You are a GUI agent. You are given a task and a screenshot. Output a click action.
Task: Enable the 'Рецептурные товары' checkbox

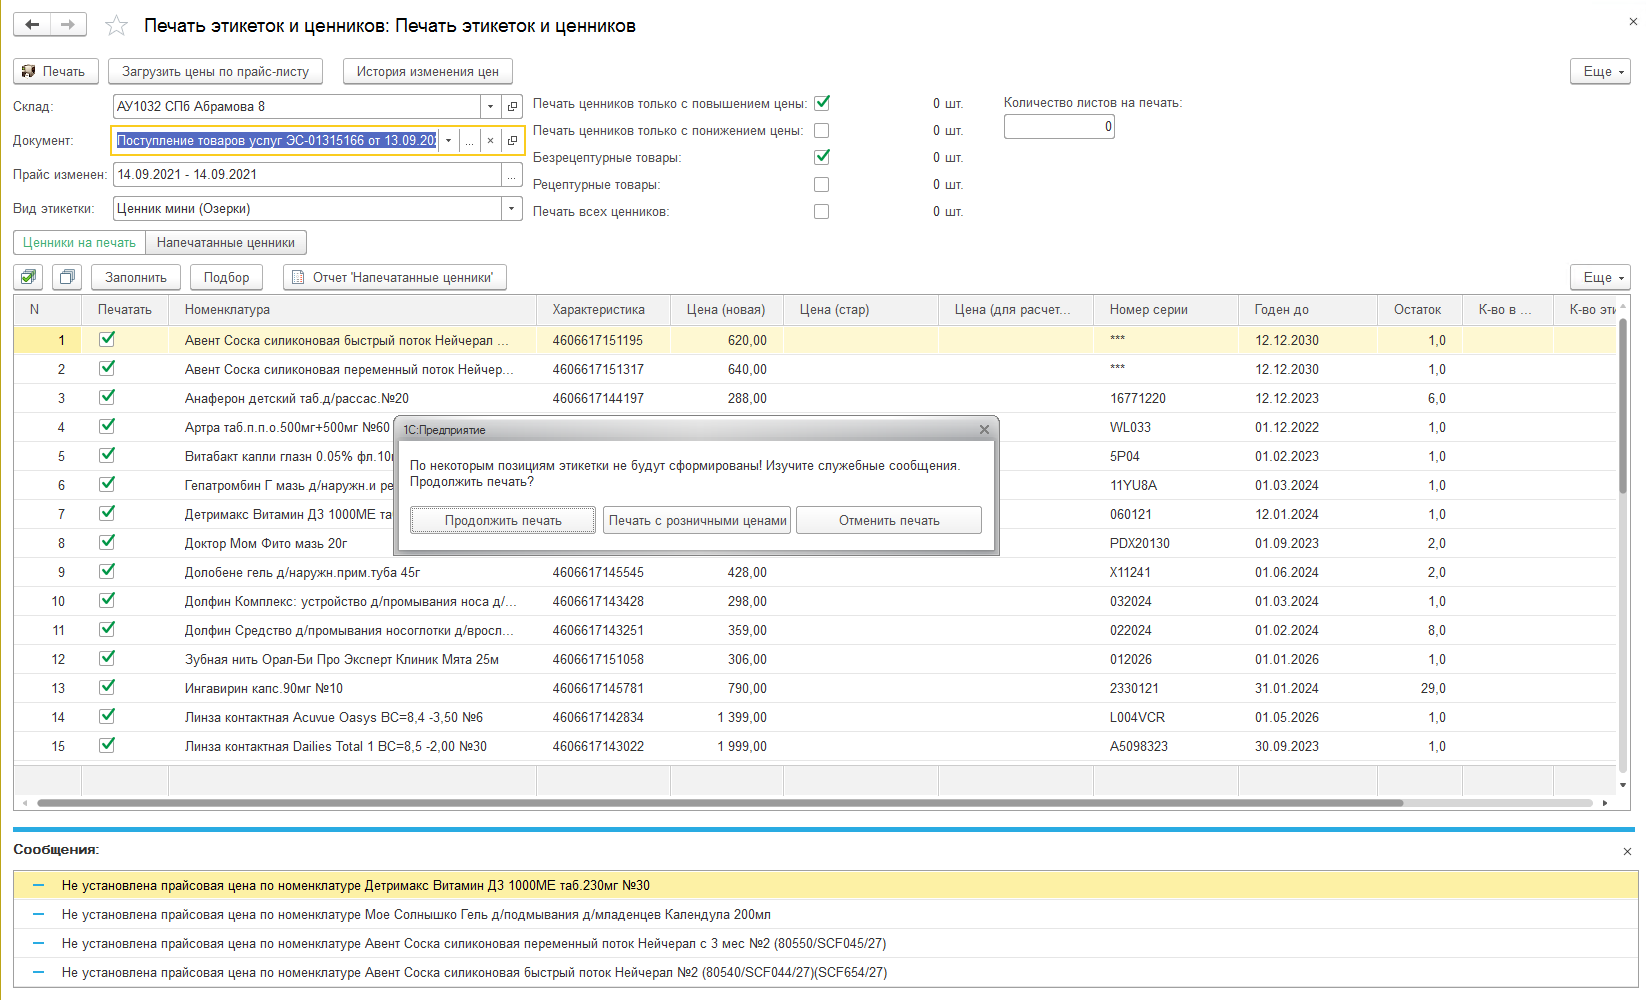pyautogui.click(x=821, y=185)
